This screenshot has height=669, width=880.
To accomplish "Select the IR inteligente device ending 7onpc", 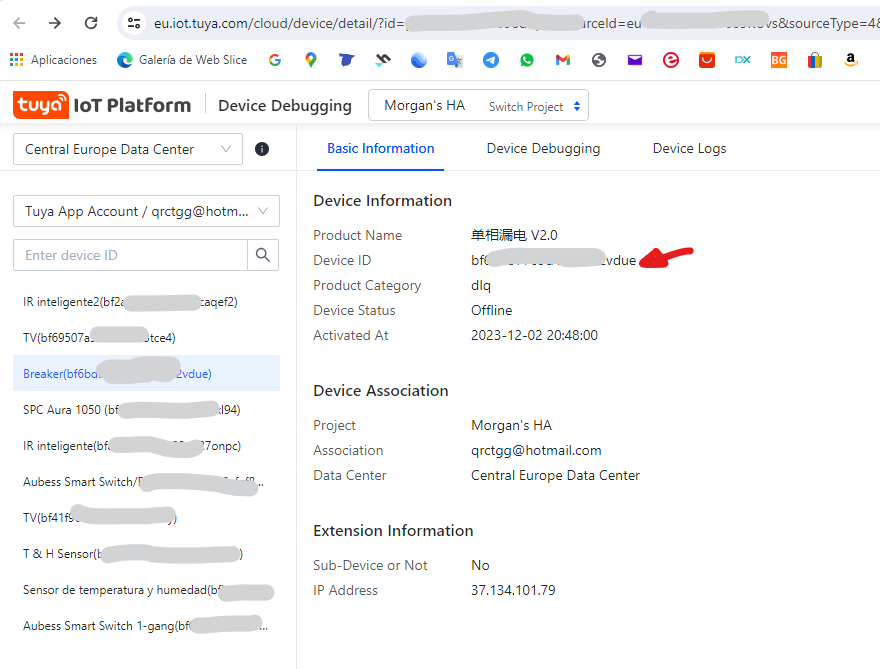I will coord(146,446).
